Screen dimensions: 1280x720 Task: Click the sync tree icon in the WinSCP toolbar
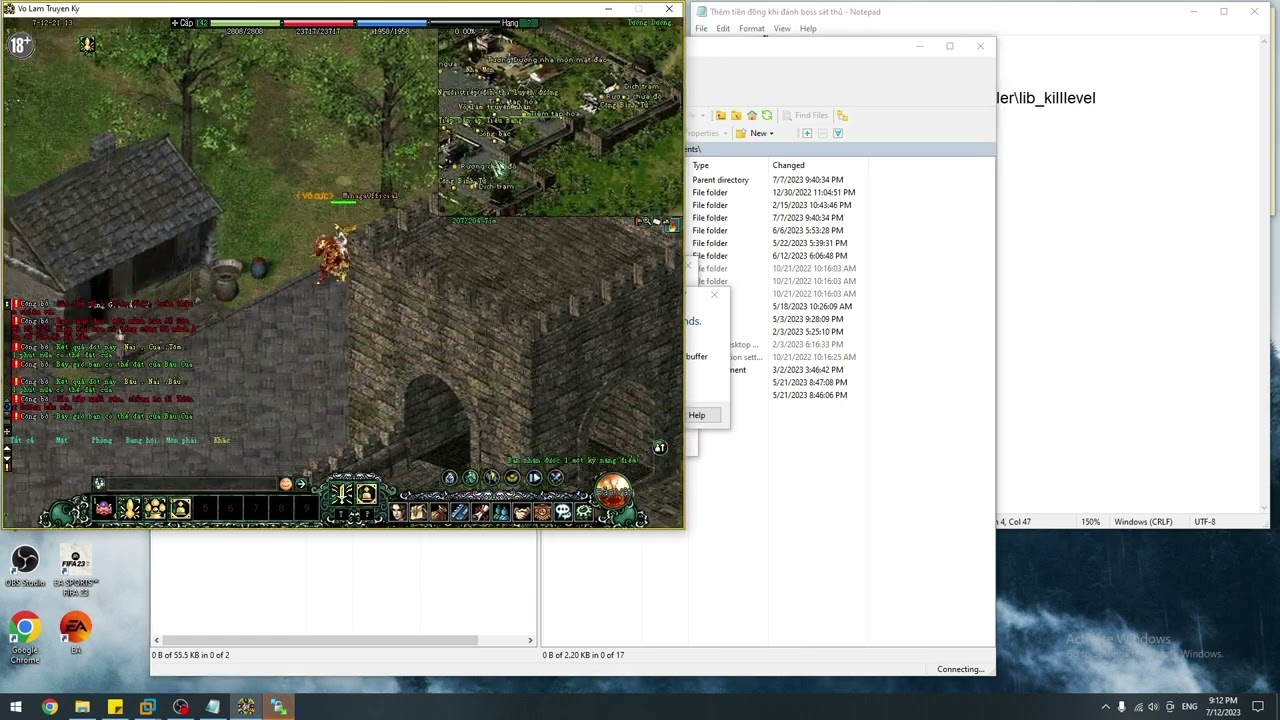pyautogui.click(x=842, y=115)
